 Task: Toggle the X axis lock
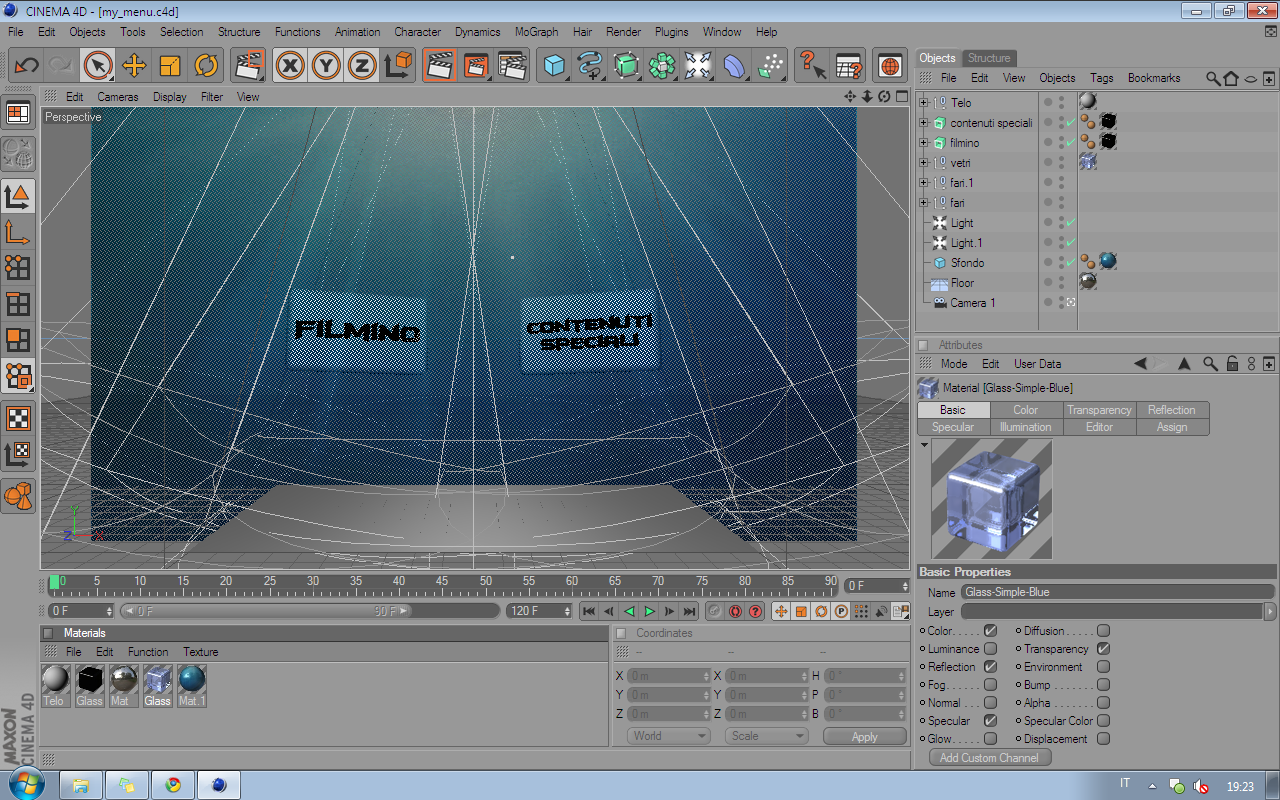coord(290,66)
